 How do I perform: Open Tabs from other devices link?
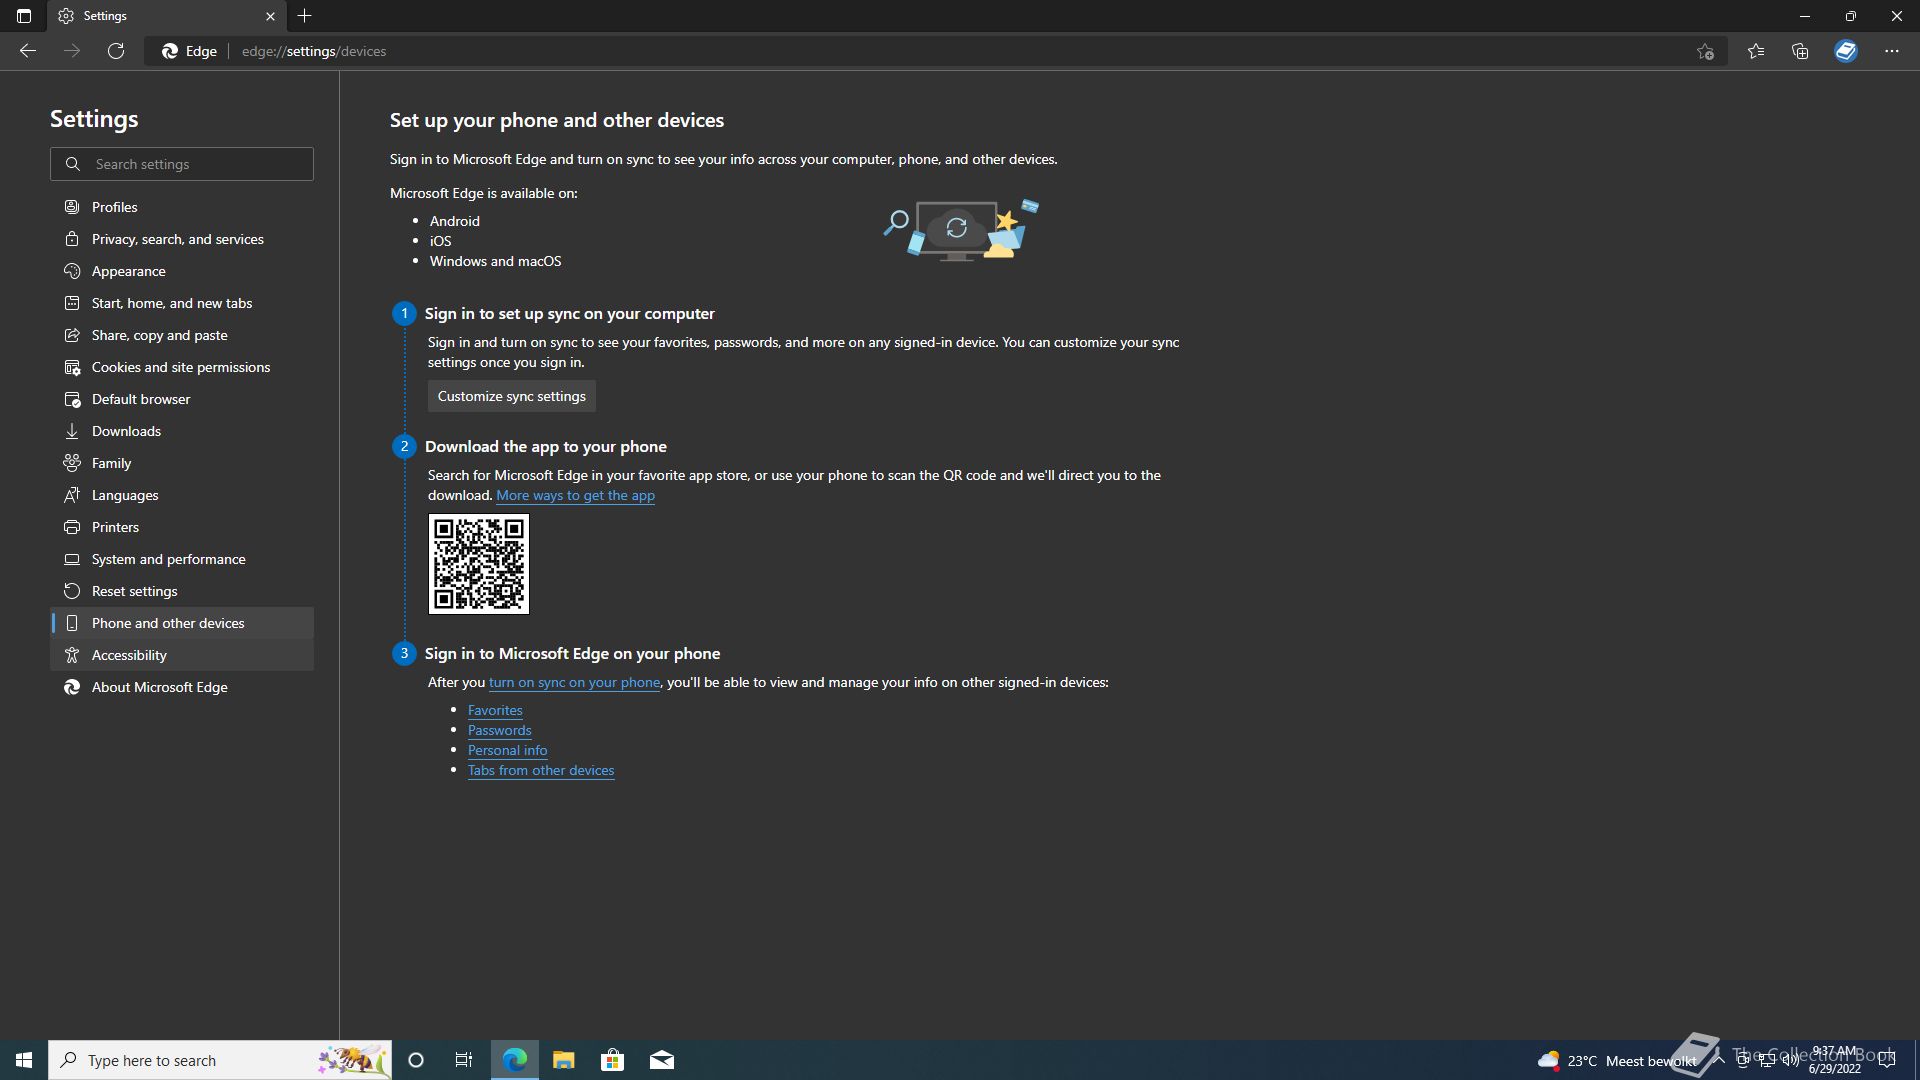click(541, 770)
